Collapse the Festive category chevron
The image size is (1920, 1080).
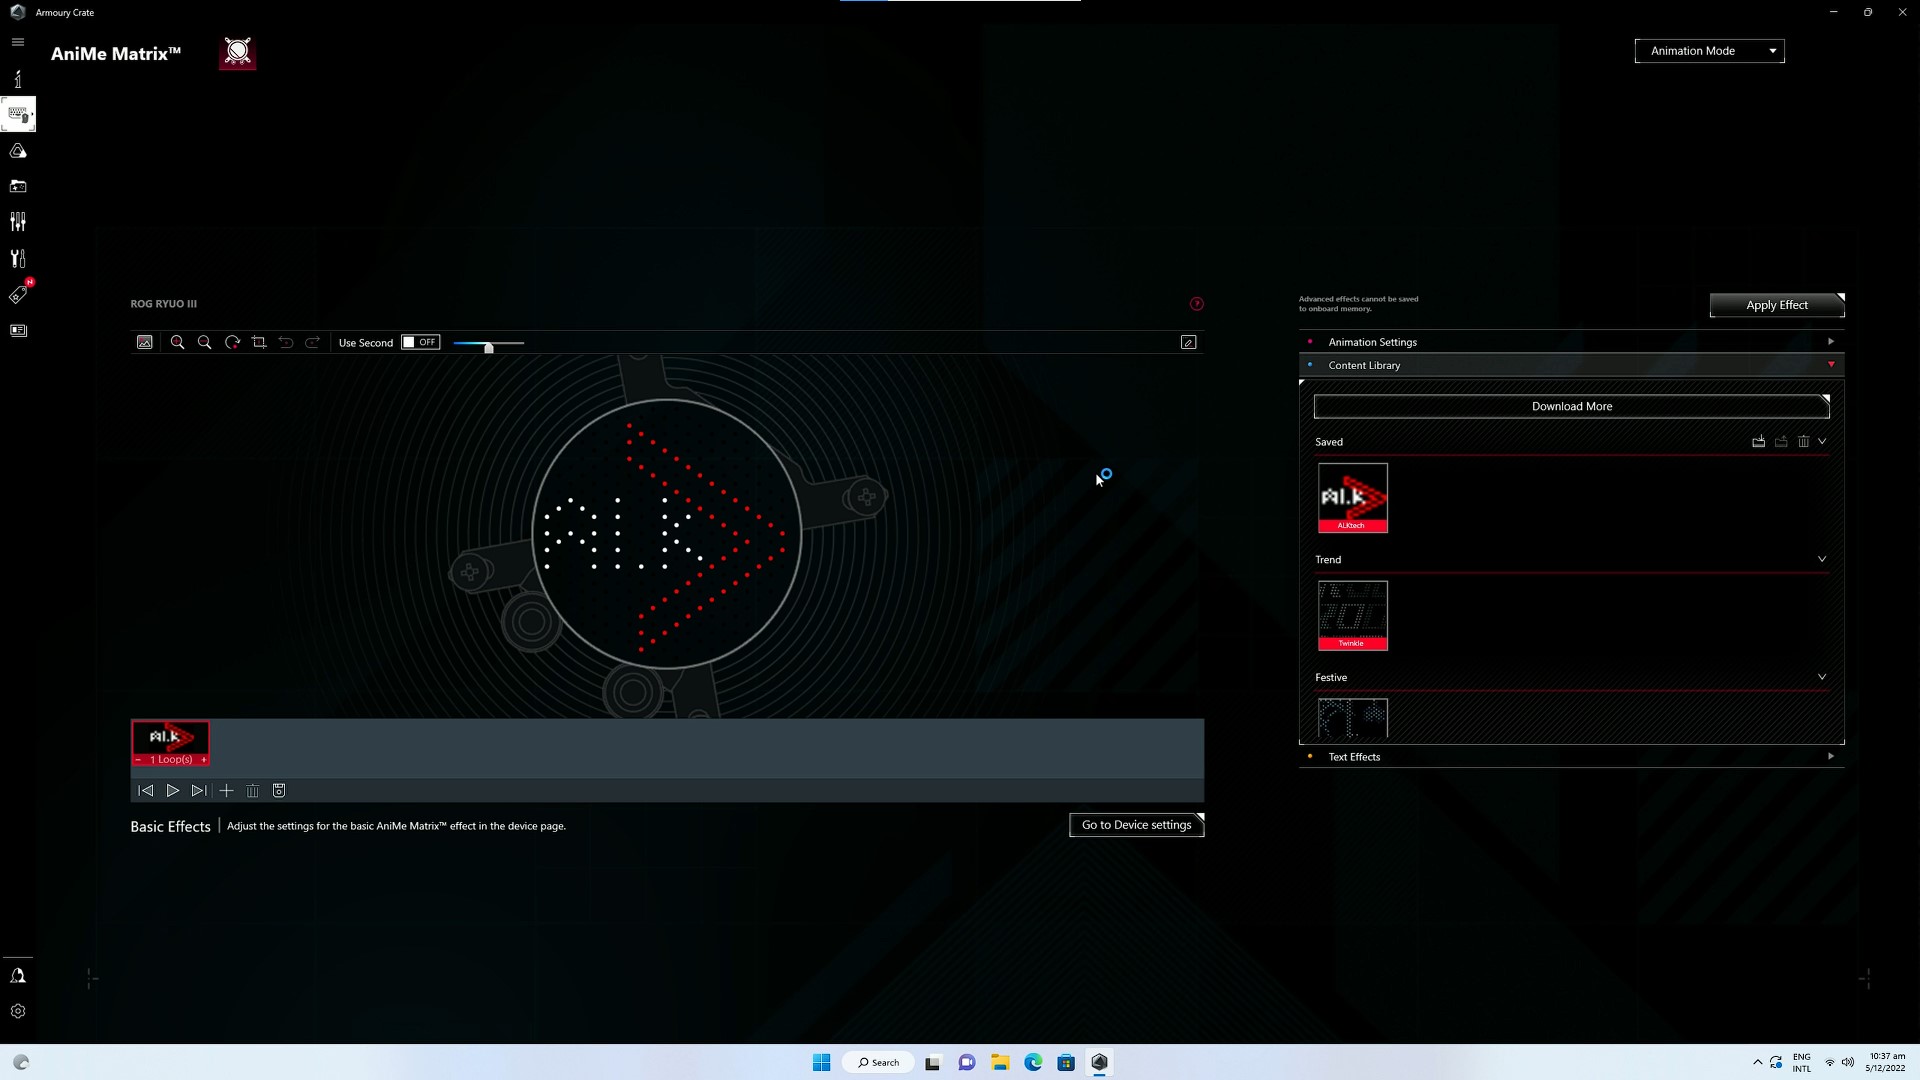[1822, 677]
